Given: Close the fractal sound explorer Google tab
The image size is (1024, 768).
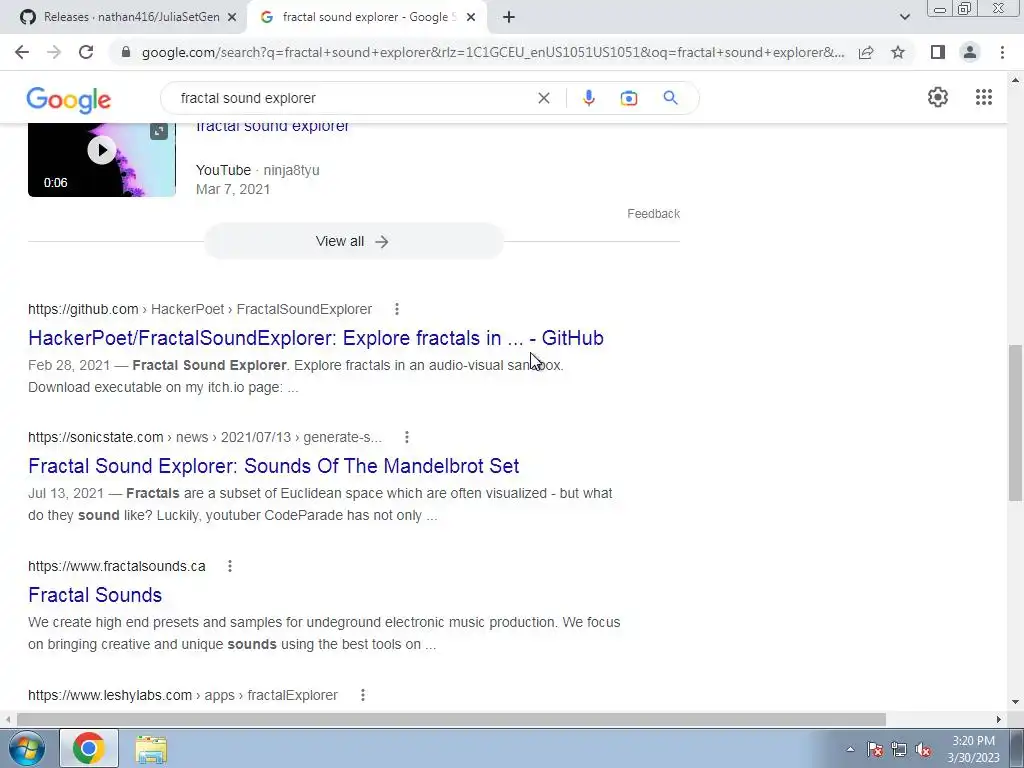Looking at the screenshot, I should click(471, 18).
